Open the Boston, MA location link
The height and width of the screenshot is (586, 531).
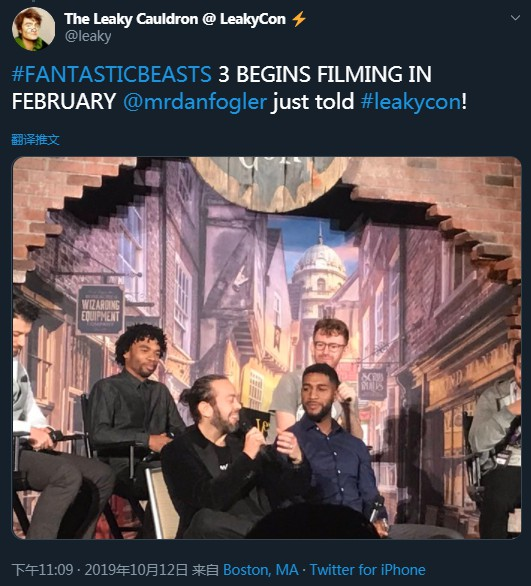click(x=261, y=570)
